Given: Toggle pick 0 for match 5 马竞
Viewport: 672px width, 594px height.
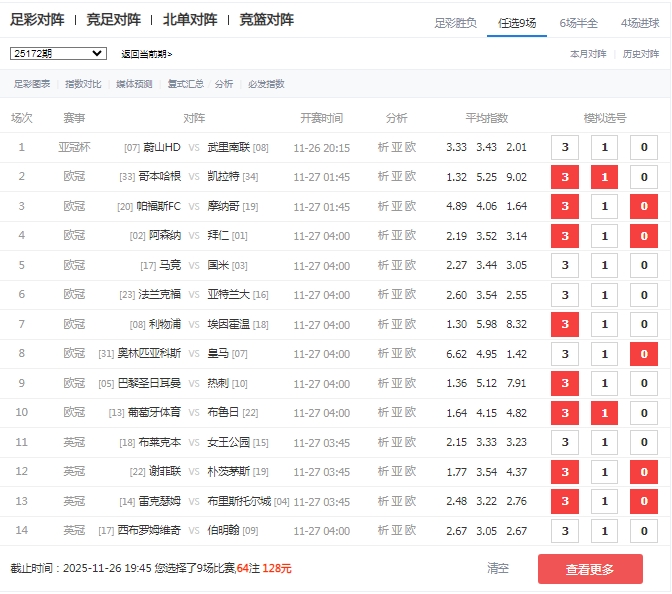Looking at the screenshot, I should coord(643,266).
